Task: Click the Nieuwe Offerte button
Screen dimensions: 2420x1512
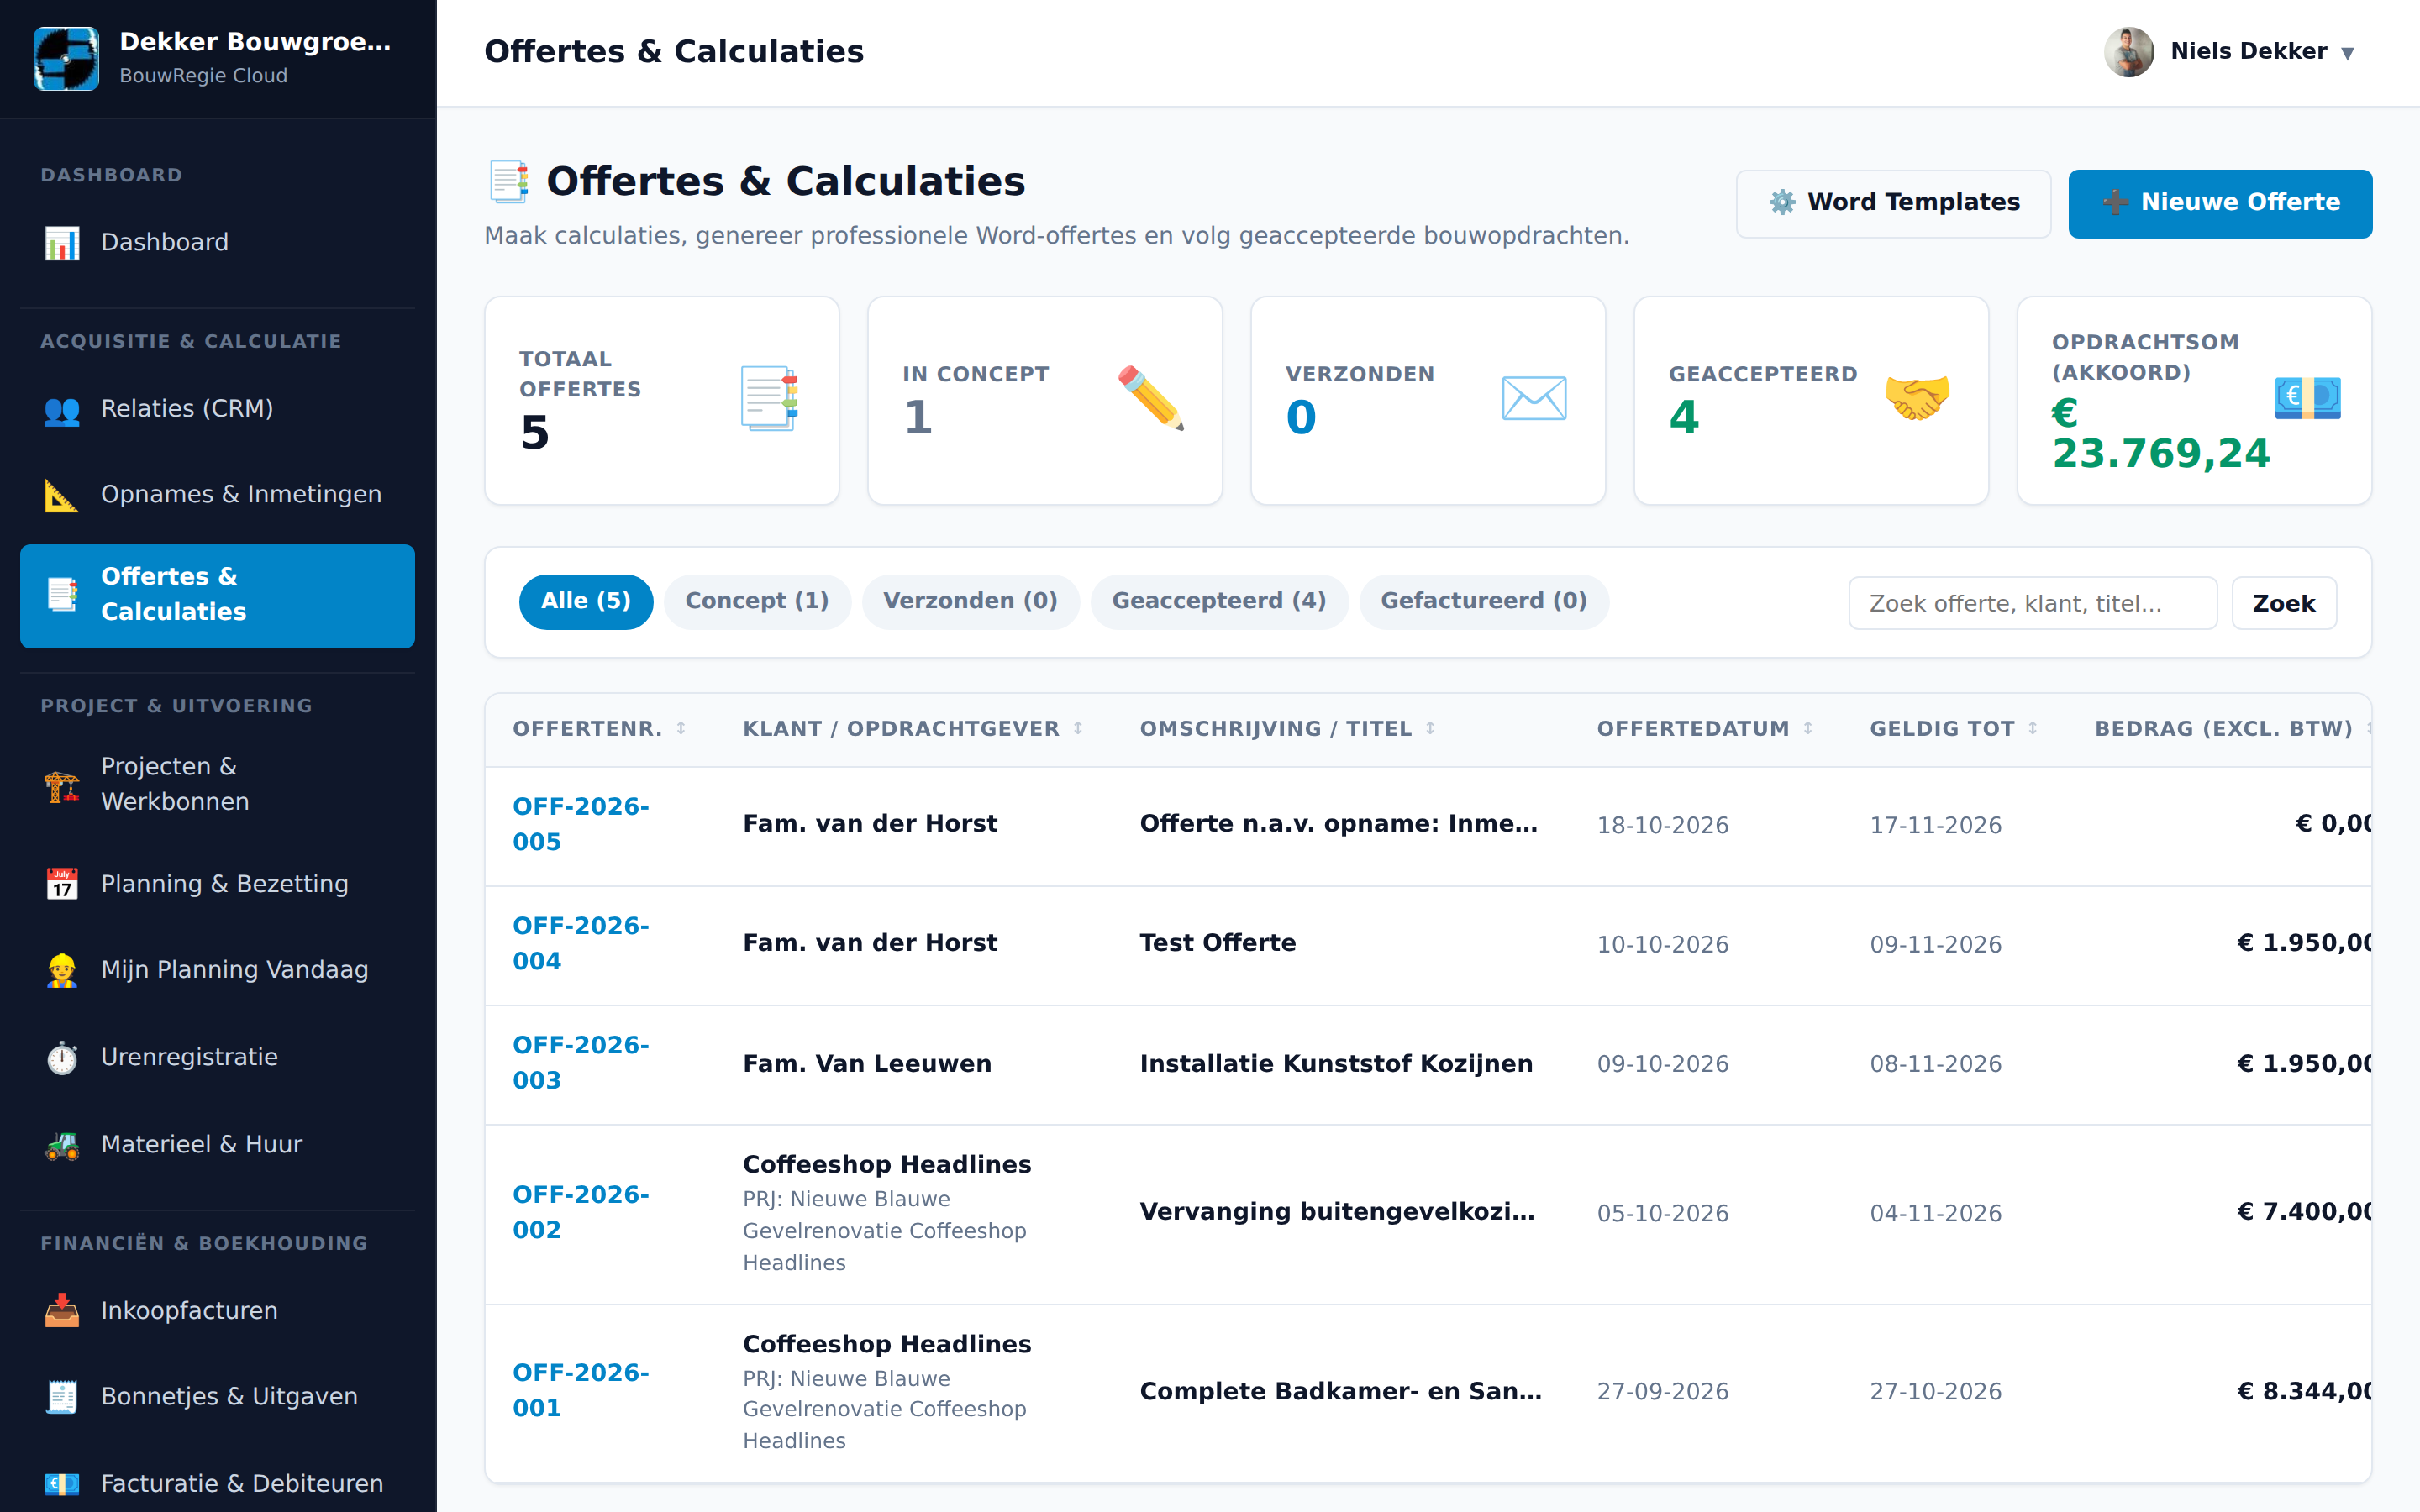Action: pyautogui.click(x=2220, y=203)
